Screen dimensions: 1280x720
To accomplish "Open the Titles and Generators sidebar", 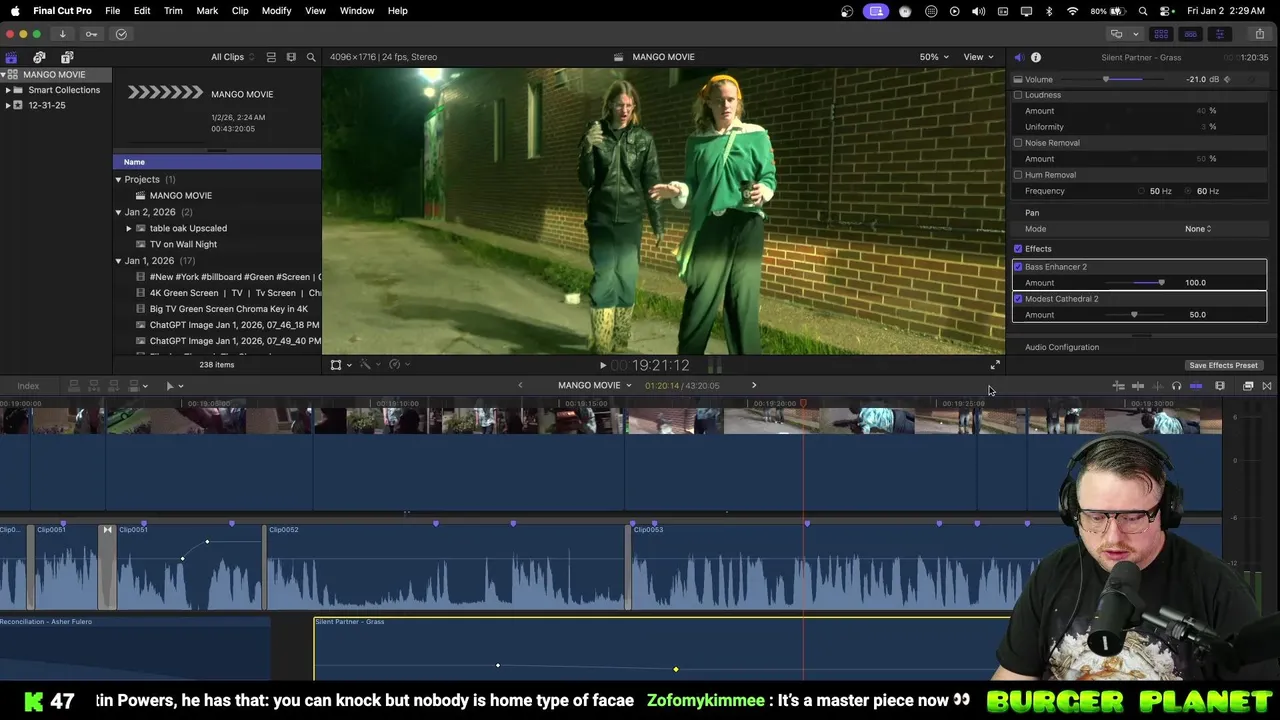I will pyautogui.click(x=67, y=58).
